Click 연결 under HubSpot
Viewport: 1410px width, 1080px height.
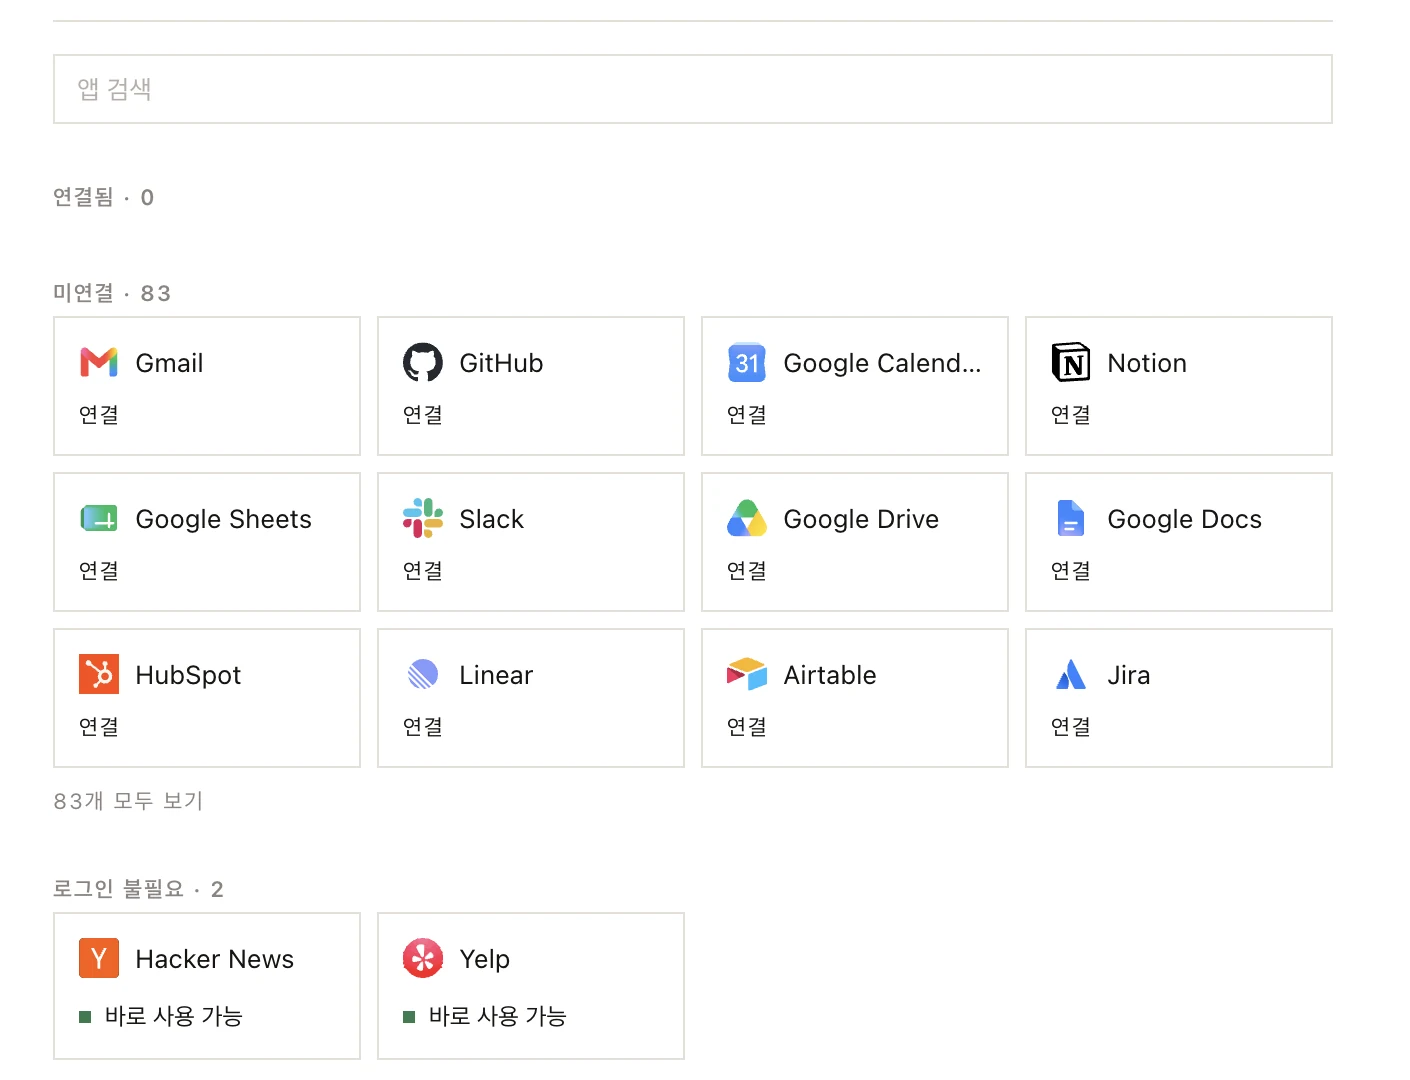point(99,727)
